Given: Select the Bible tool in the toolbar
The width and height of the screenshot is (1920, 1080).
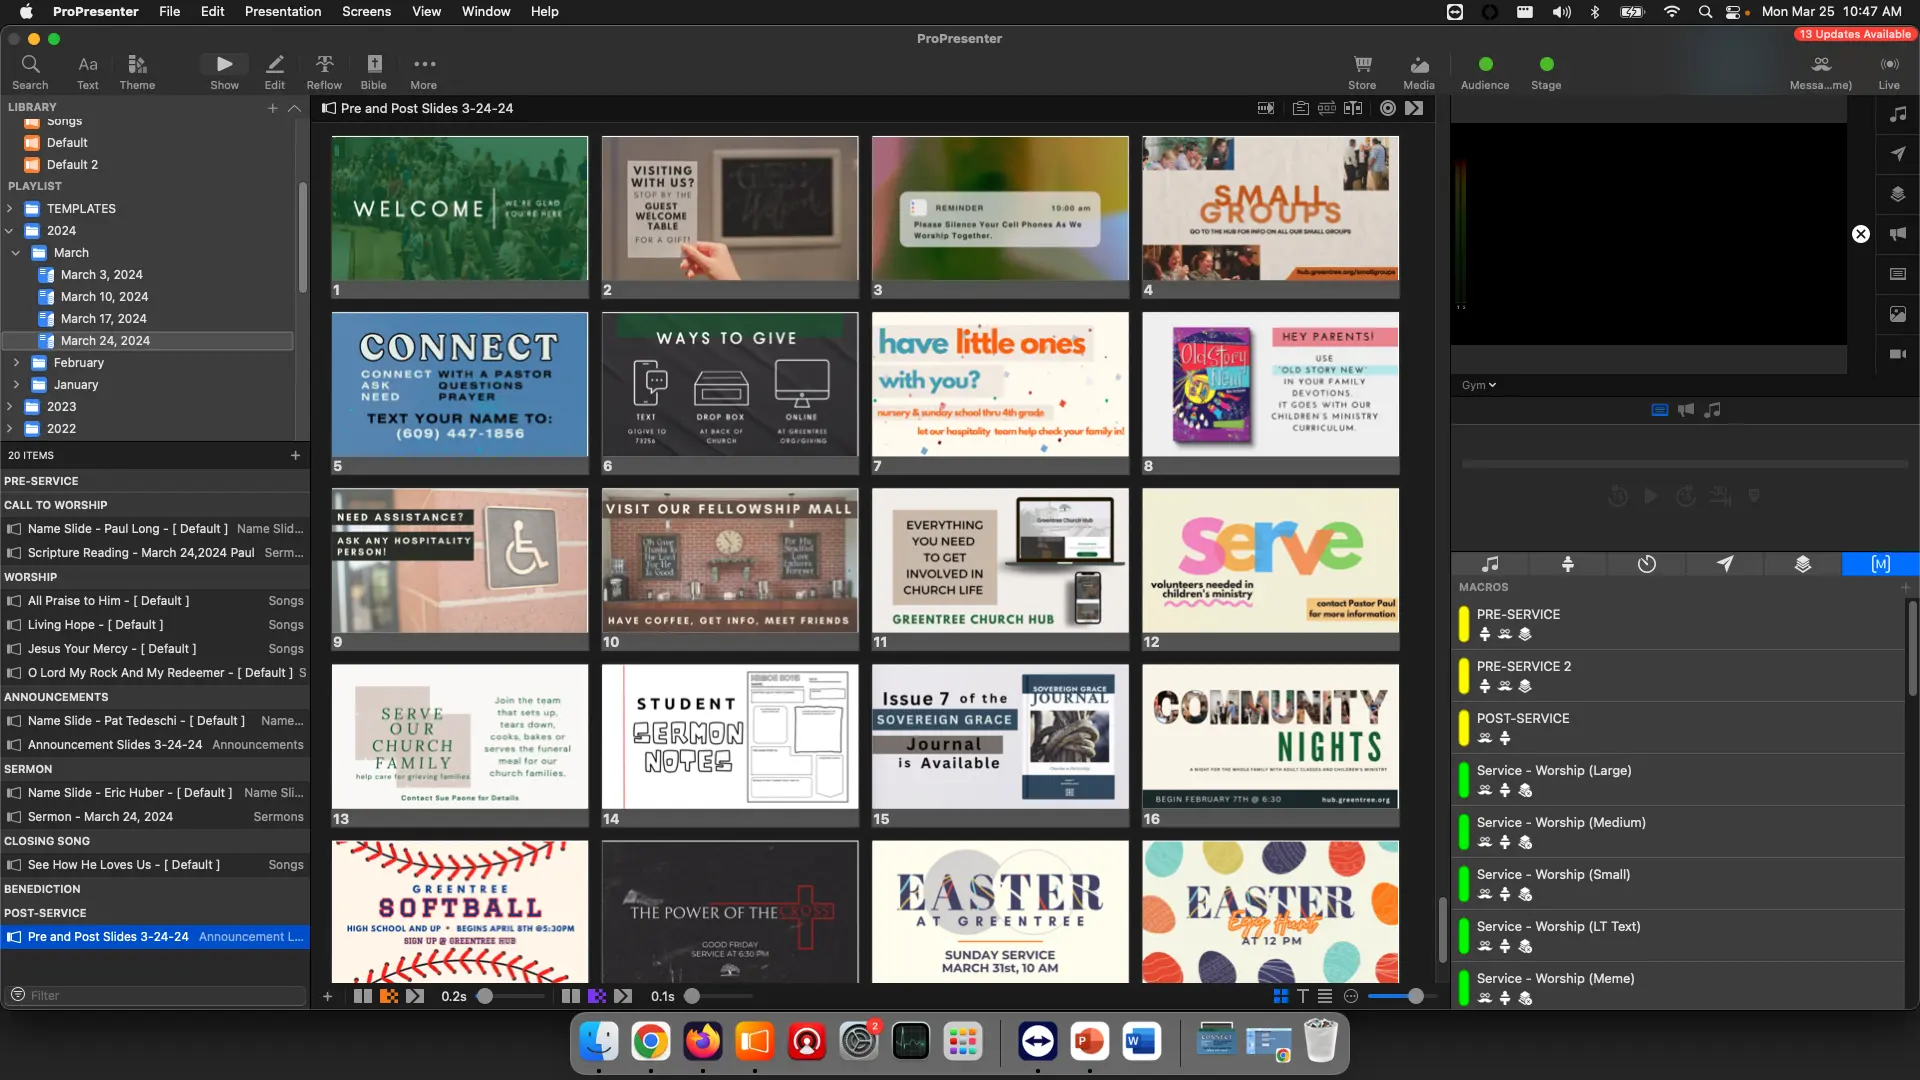Looking at the screenshot, I should click(373, 70).
